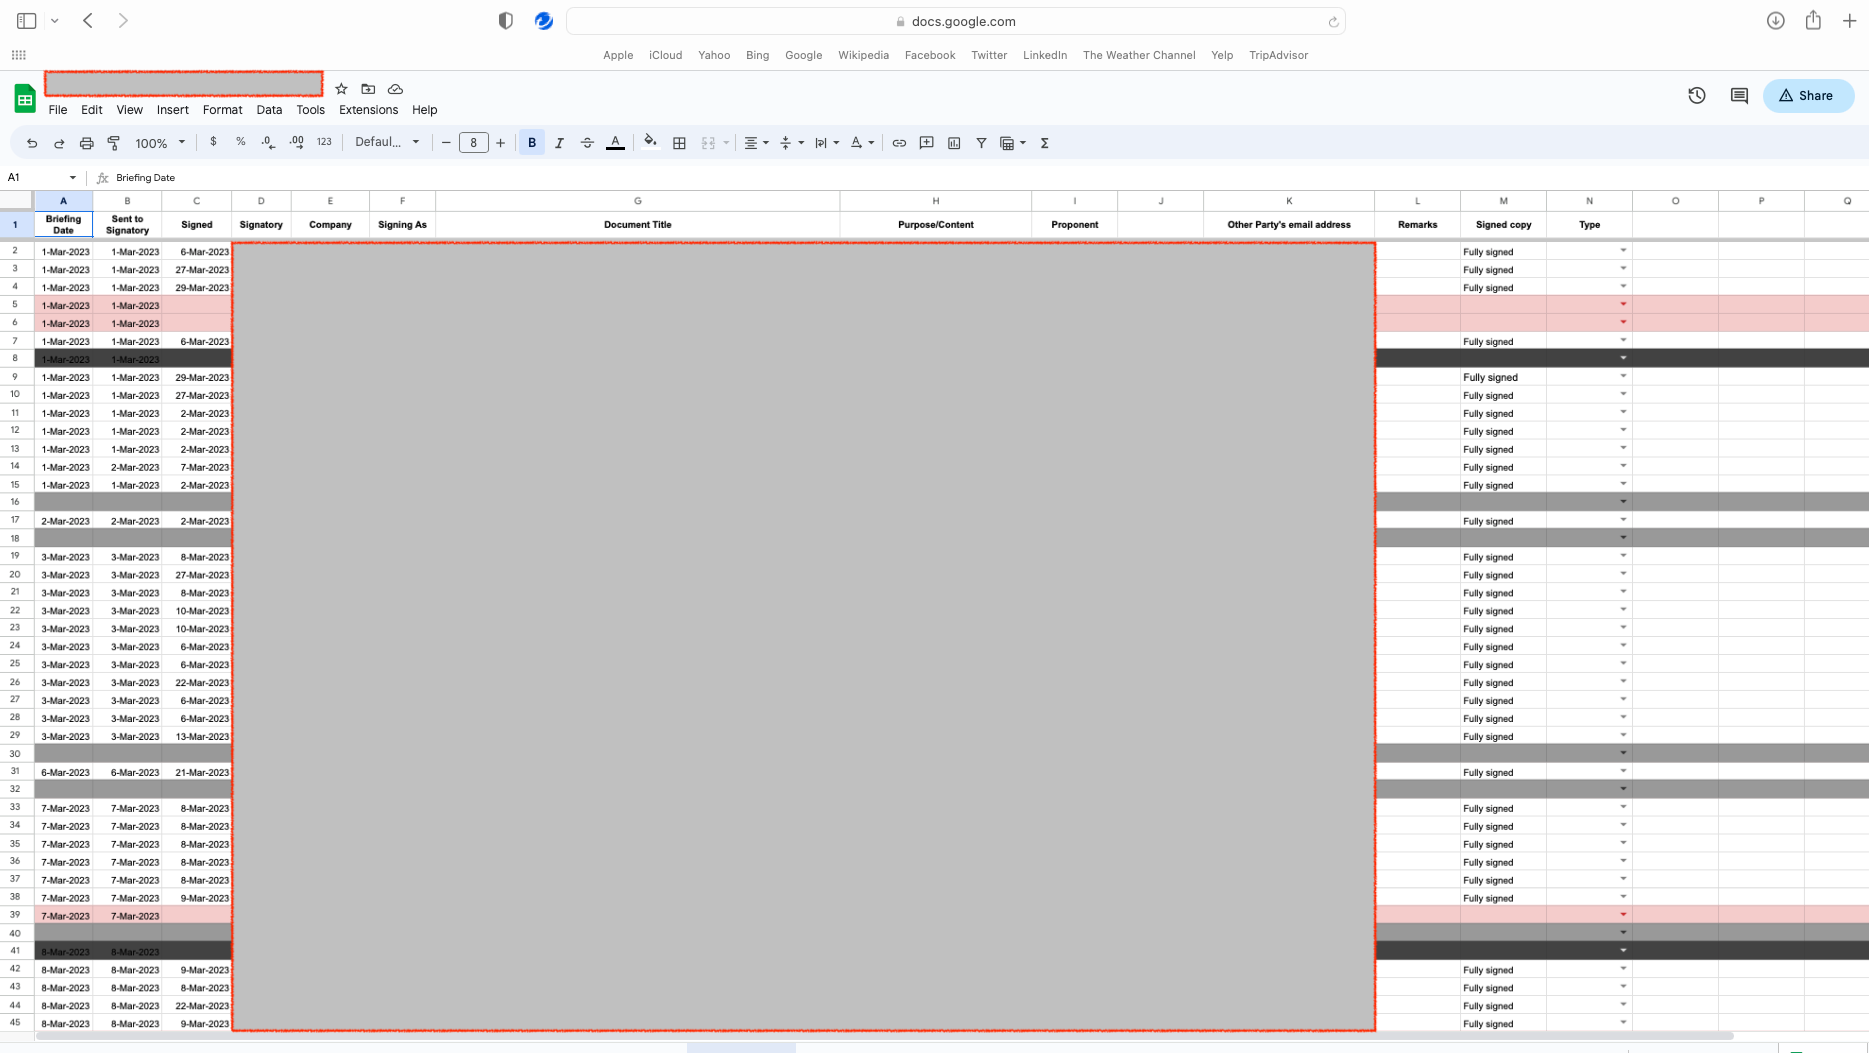Image resolution: width=1869 pixels, height=1053 pixels.
Task: Open browser downloads
Action: [1776, 21]
